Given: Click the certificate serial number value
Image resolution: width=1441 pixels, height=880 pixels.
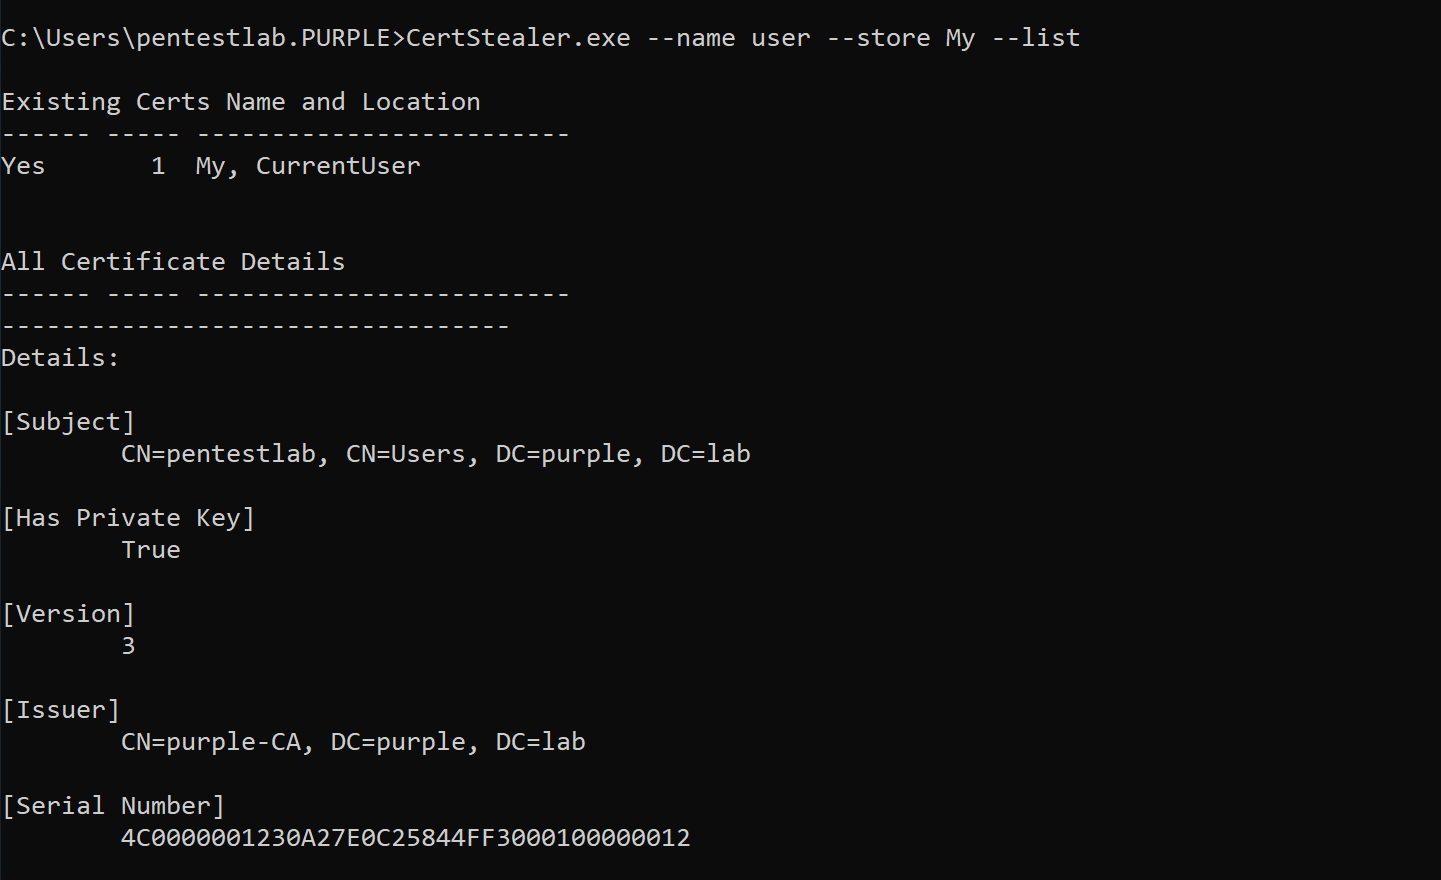Looking at the screenshot, I should click(x=405, y=838).
